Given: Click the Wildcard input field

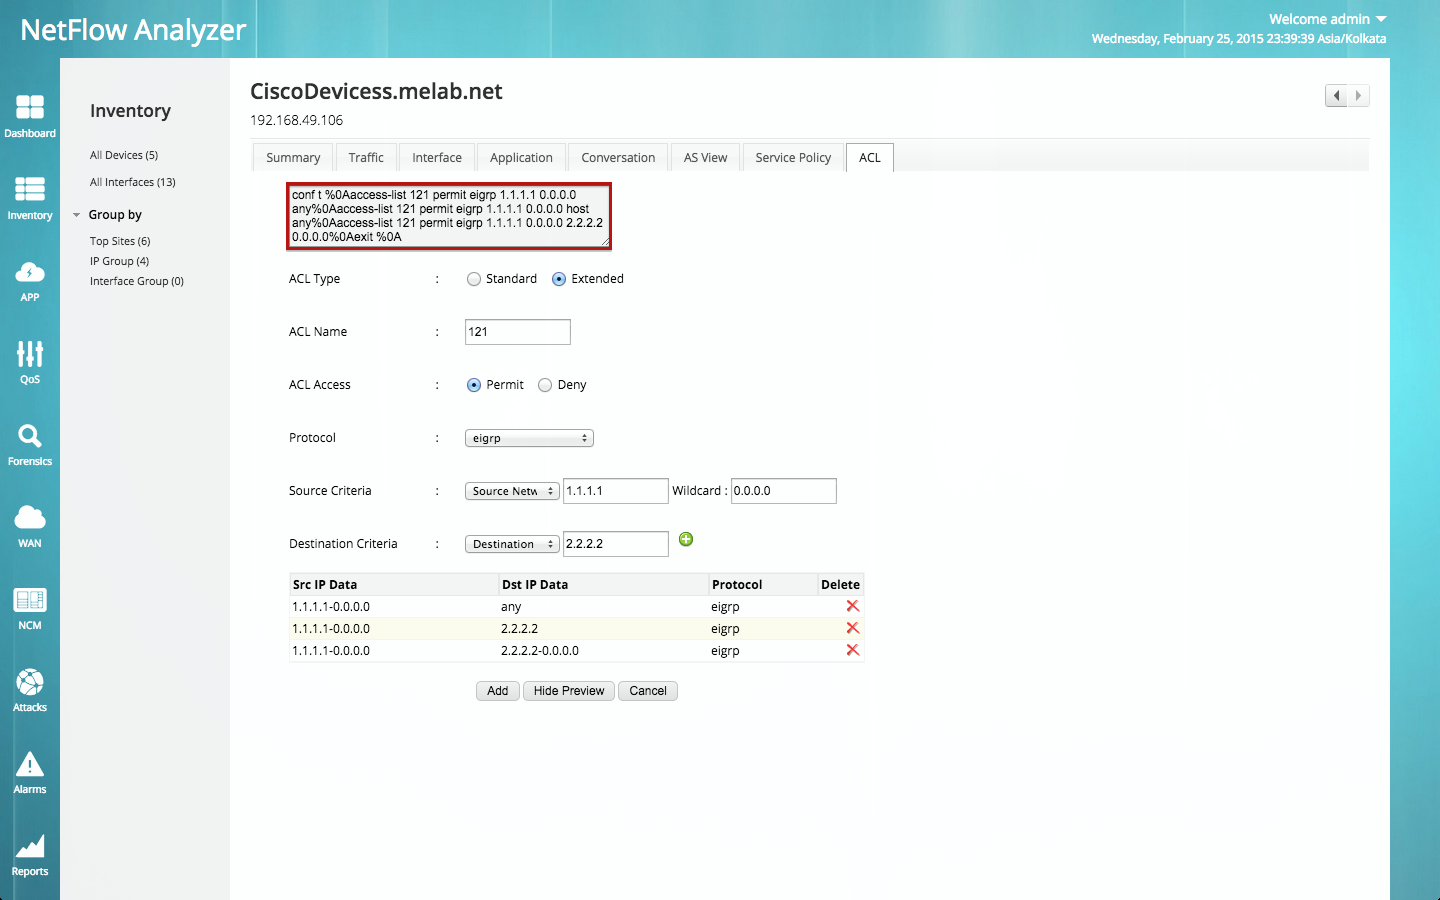Looking at the screenshot, I should click(784, 491).
